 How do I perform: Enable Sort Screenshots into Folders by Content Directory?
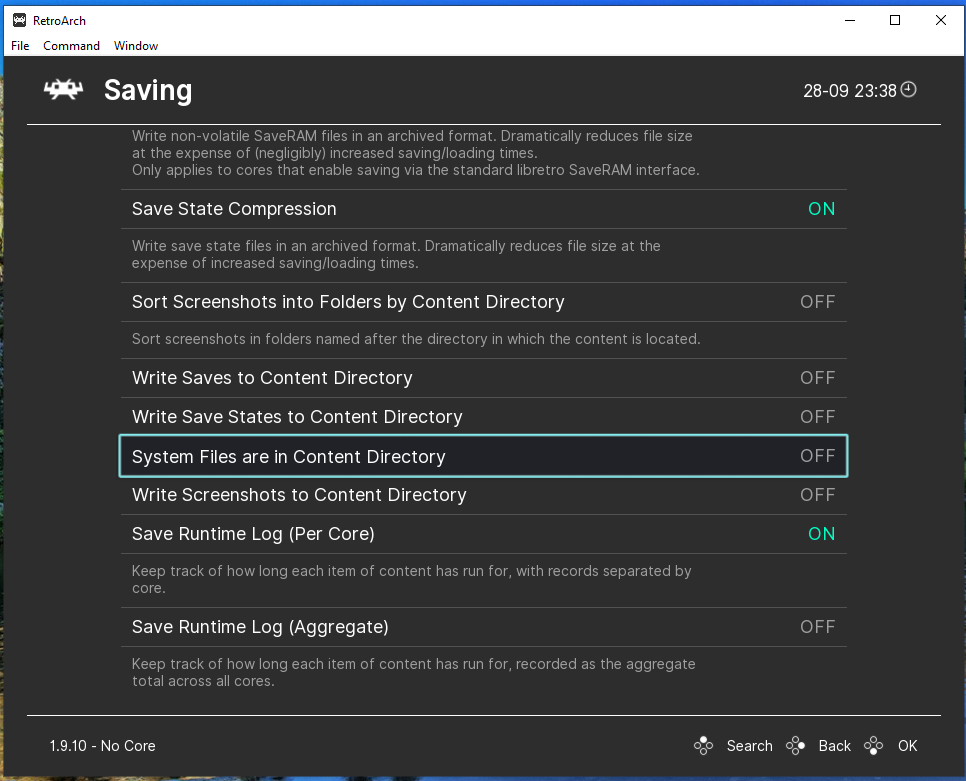click(817, 302)
